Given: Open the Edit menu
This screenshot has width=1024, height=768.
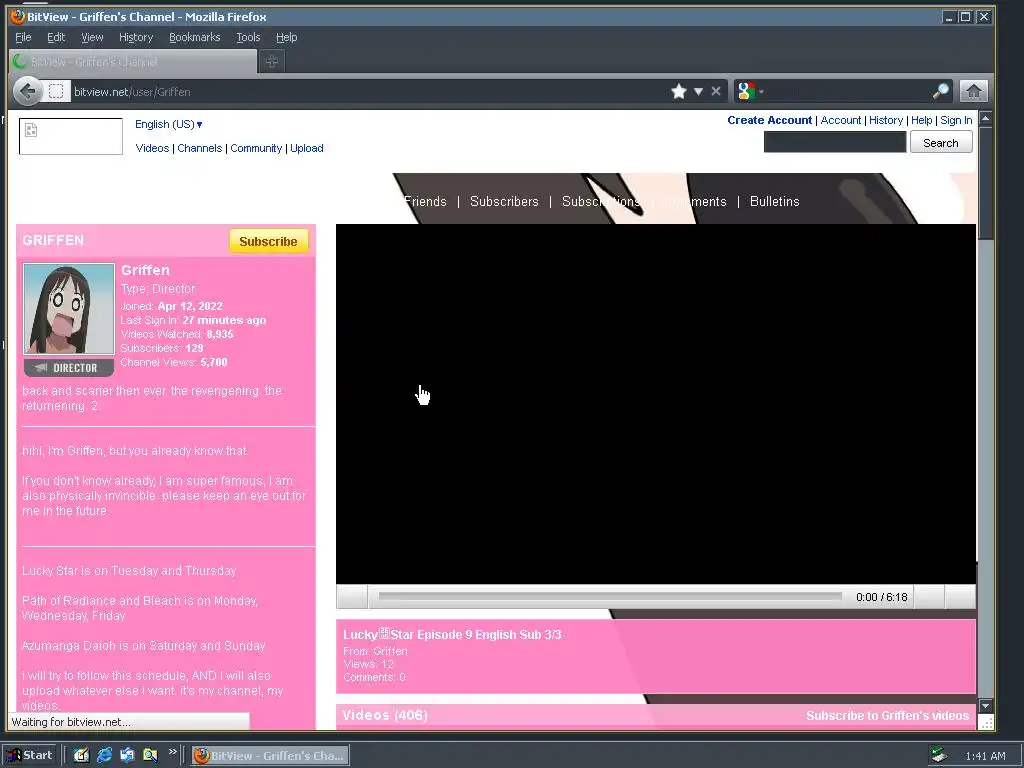Looking at the screenshot, I should click(x=56, y=37).
